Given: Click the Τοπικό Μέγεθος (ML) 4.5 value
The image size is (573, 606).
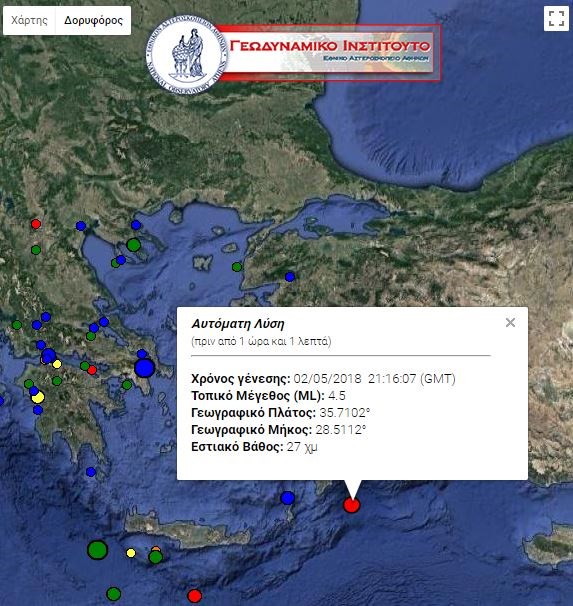Looking at the screenshot, I should click(x=337, y=396).
